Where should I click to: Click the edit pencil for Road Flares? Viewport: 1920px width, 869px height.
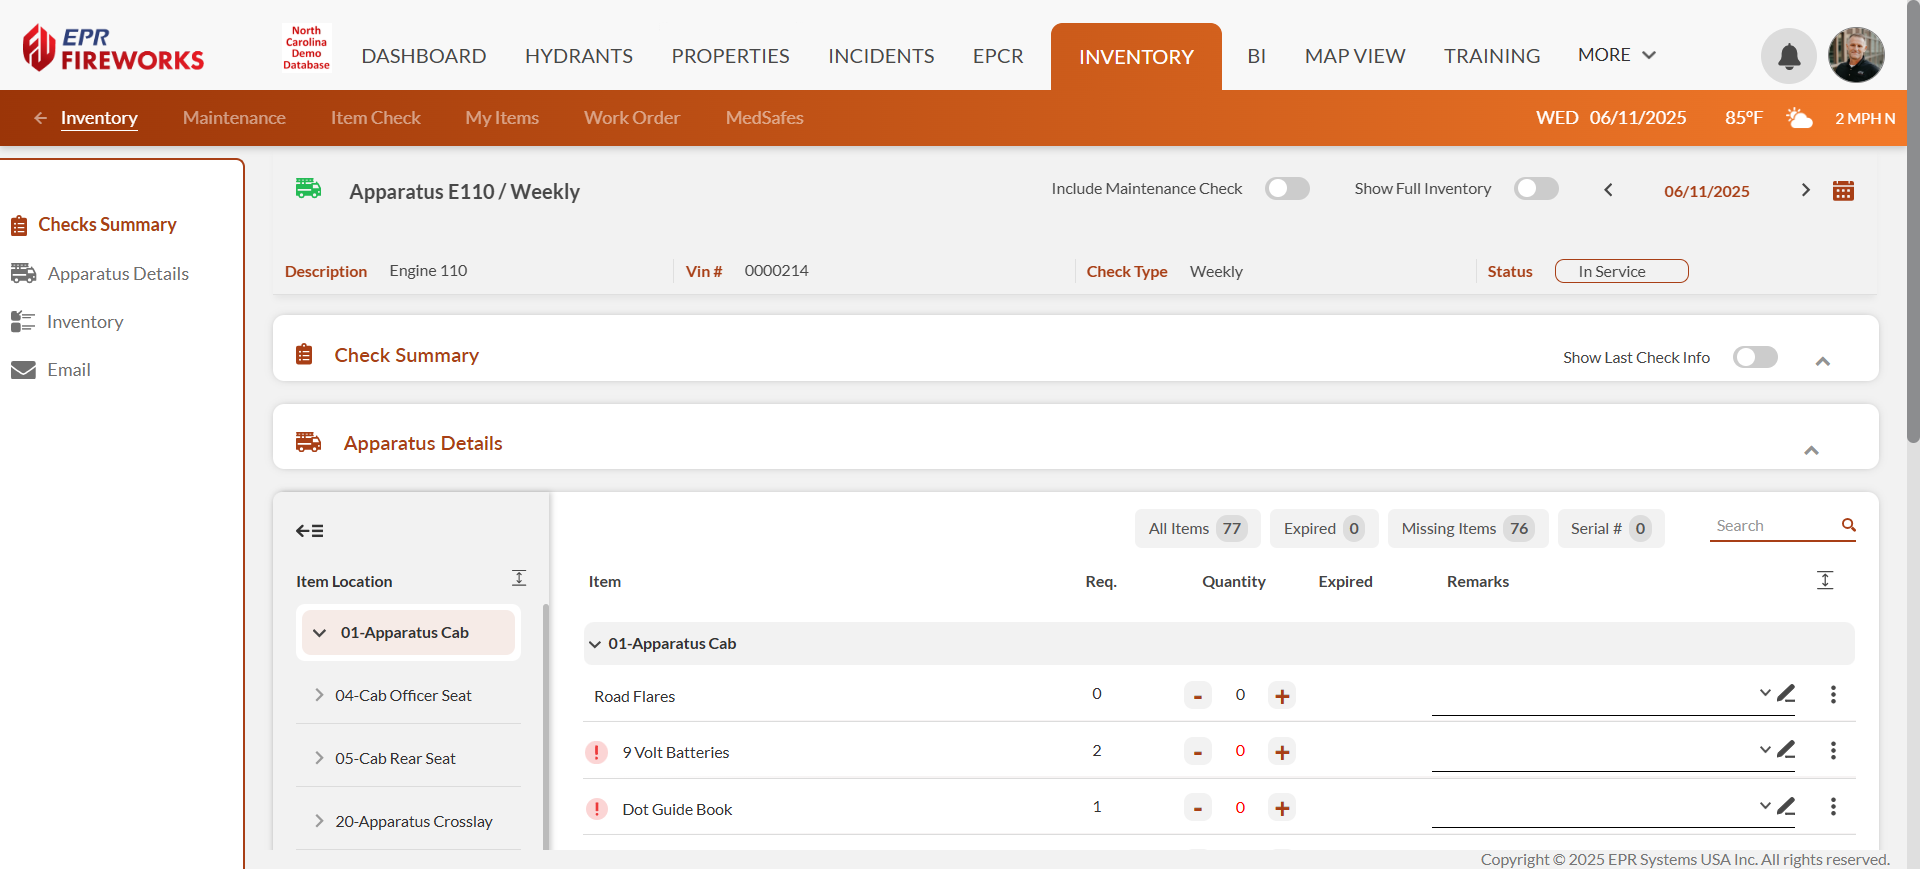tap(1786, 693)
